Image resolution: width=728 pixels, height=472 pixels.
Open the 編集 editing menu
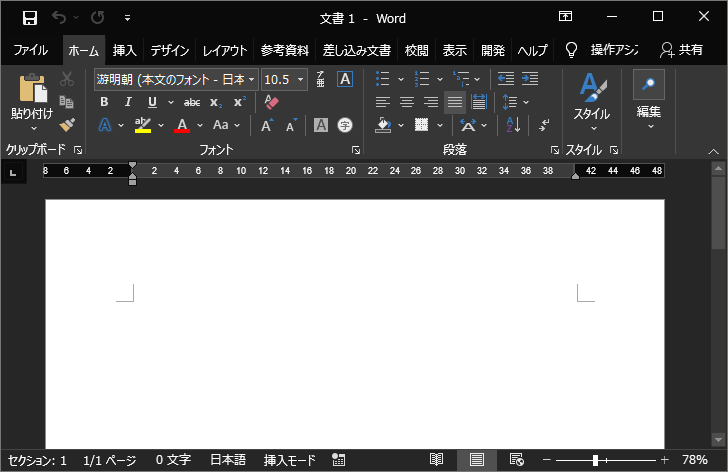point(649,100)
